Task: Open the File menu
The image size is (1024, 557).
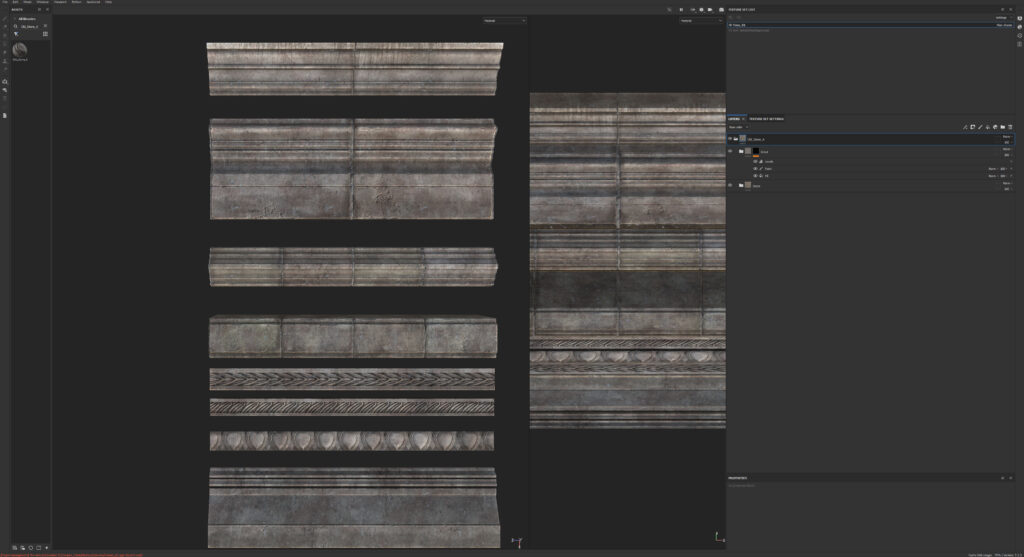Action: [5, 2]
